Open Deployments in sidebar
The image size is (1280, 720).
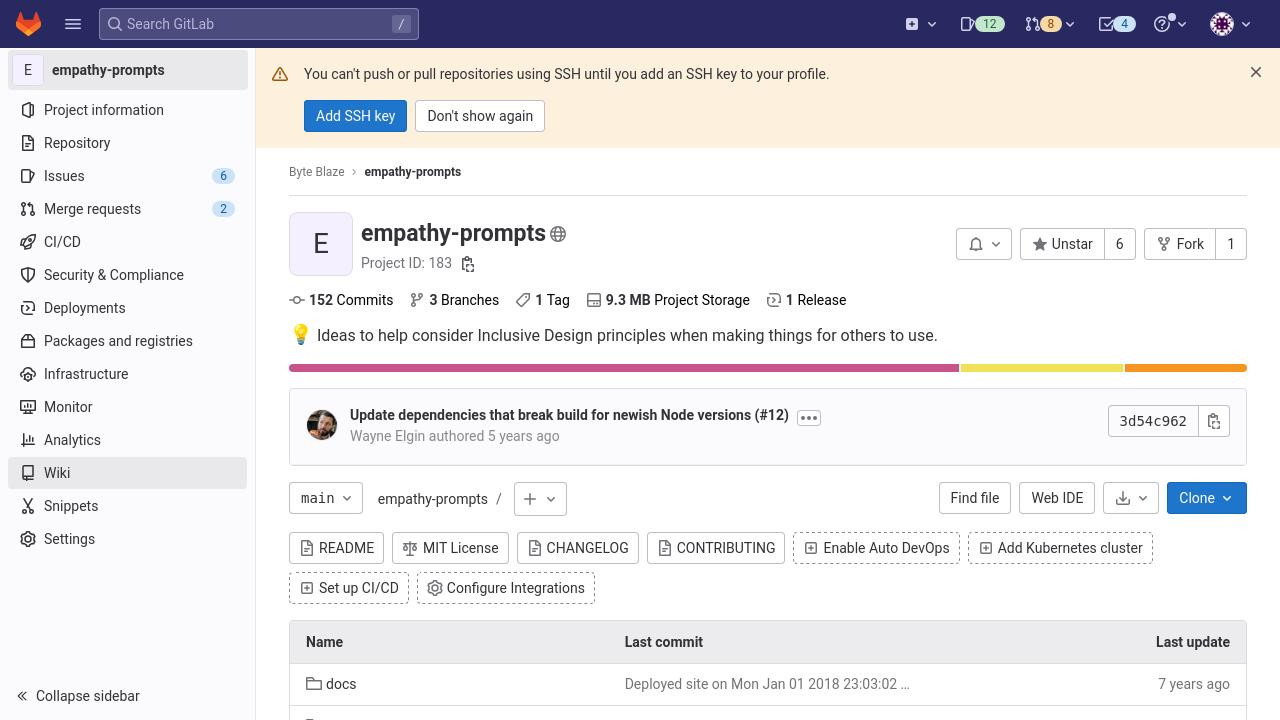click(128, 308)
